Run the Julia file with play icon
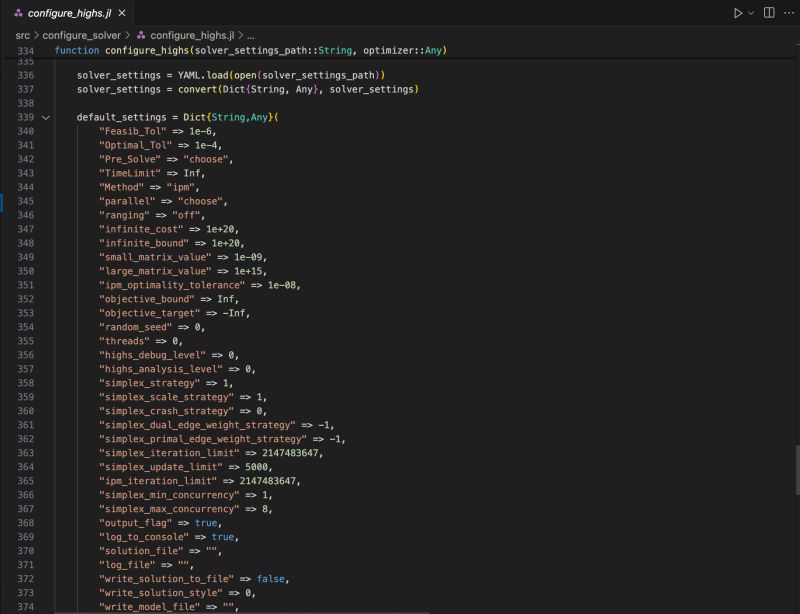 coord(738,13)
